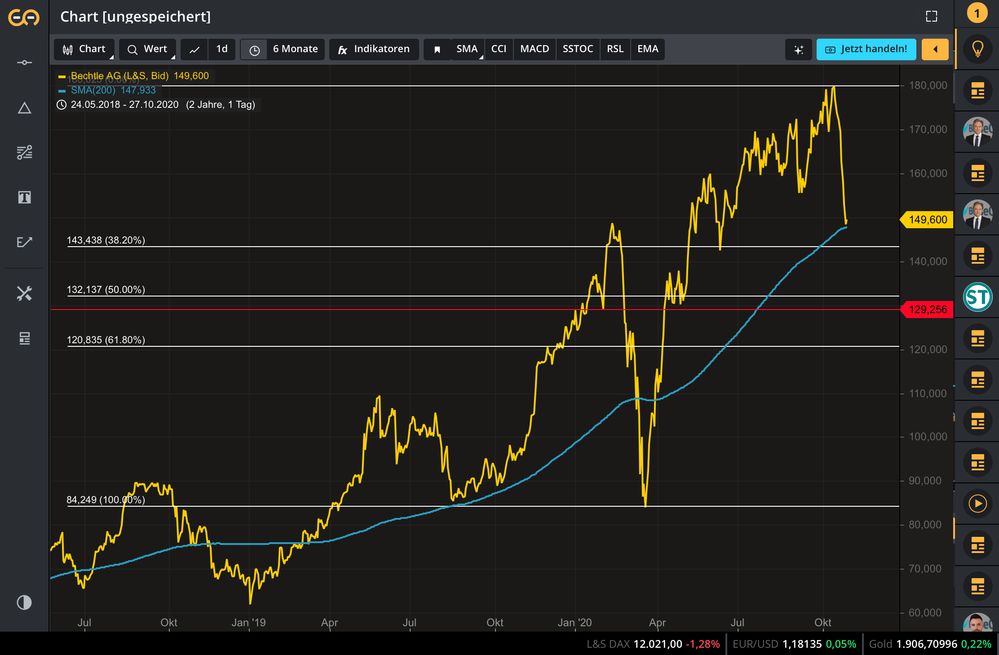
Task: Click the orange collapse arrow button
Action: coord(934,49)
